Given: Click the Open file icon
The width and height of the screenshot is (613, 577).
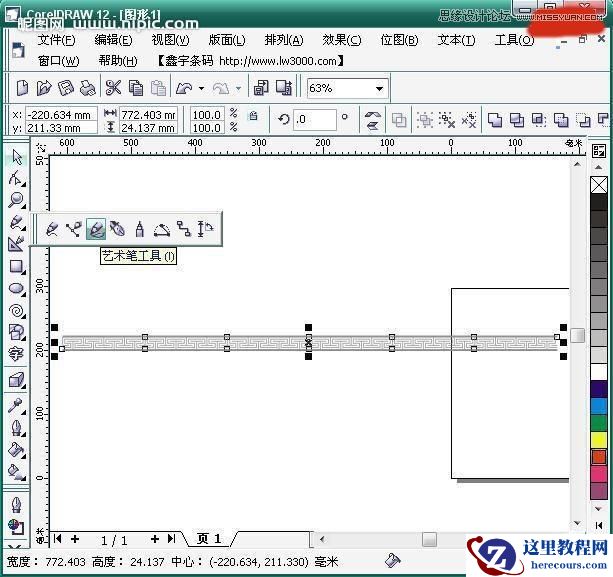Looking at the screenshot, I should pos(44,88).
